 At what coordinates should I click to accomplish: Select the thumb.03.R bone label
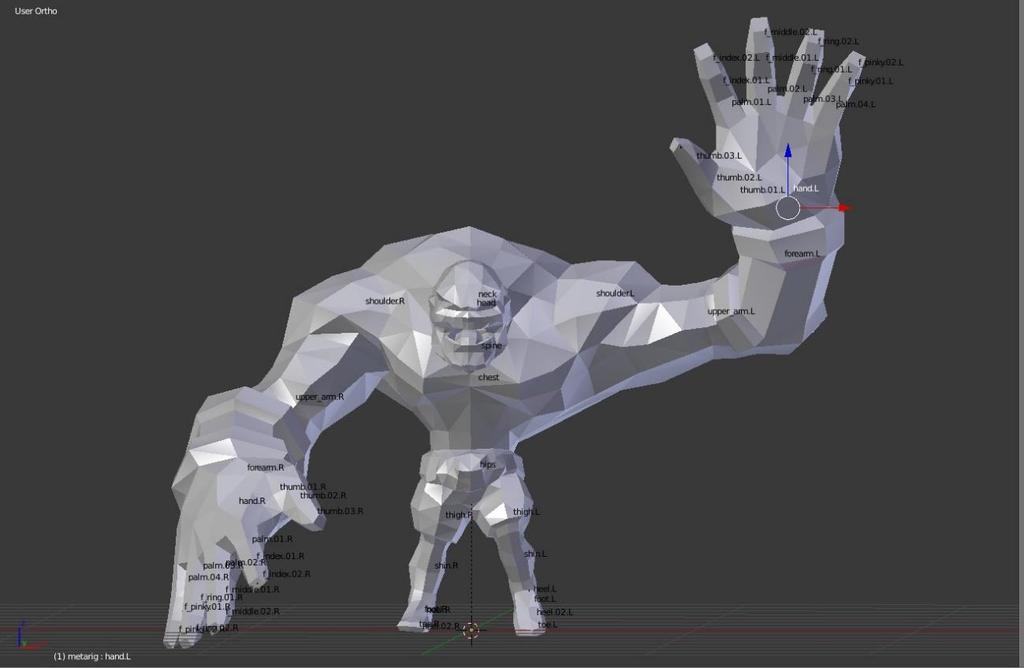coord(340,511)
